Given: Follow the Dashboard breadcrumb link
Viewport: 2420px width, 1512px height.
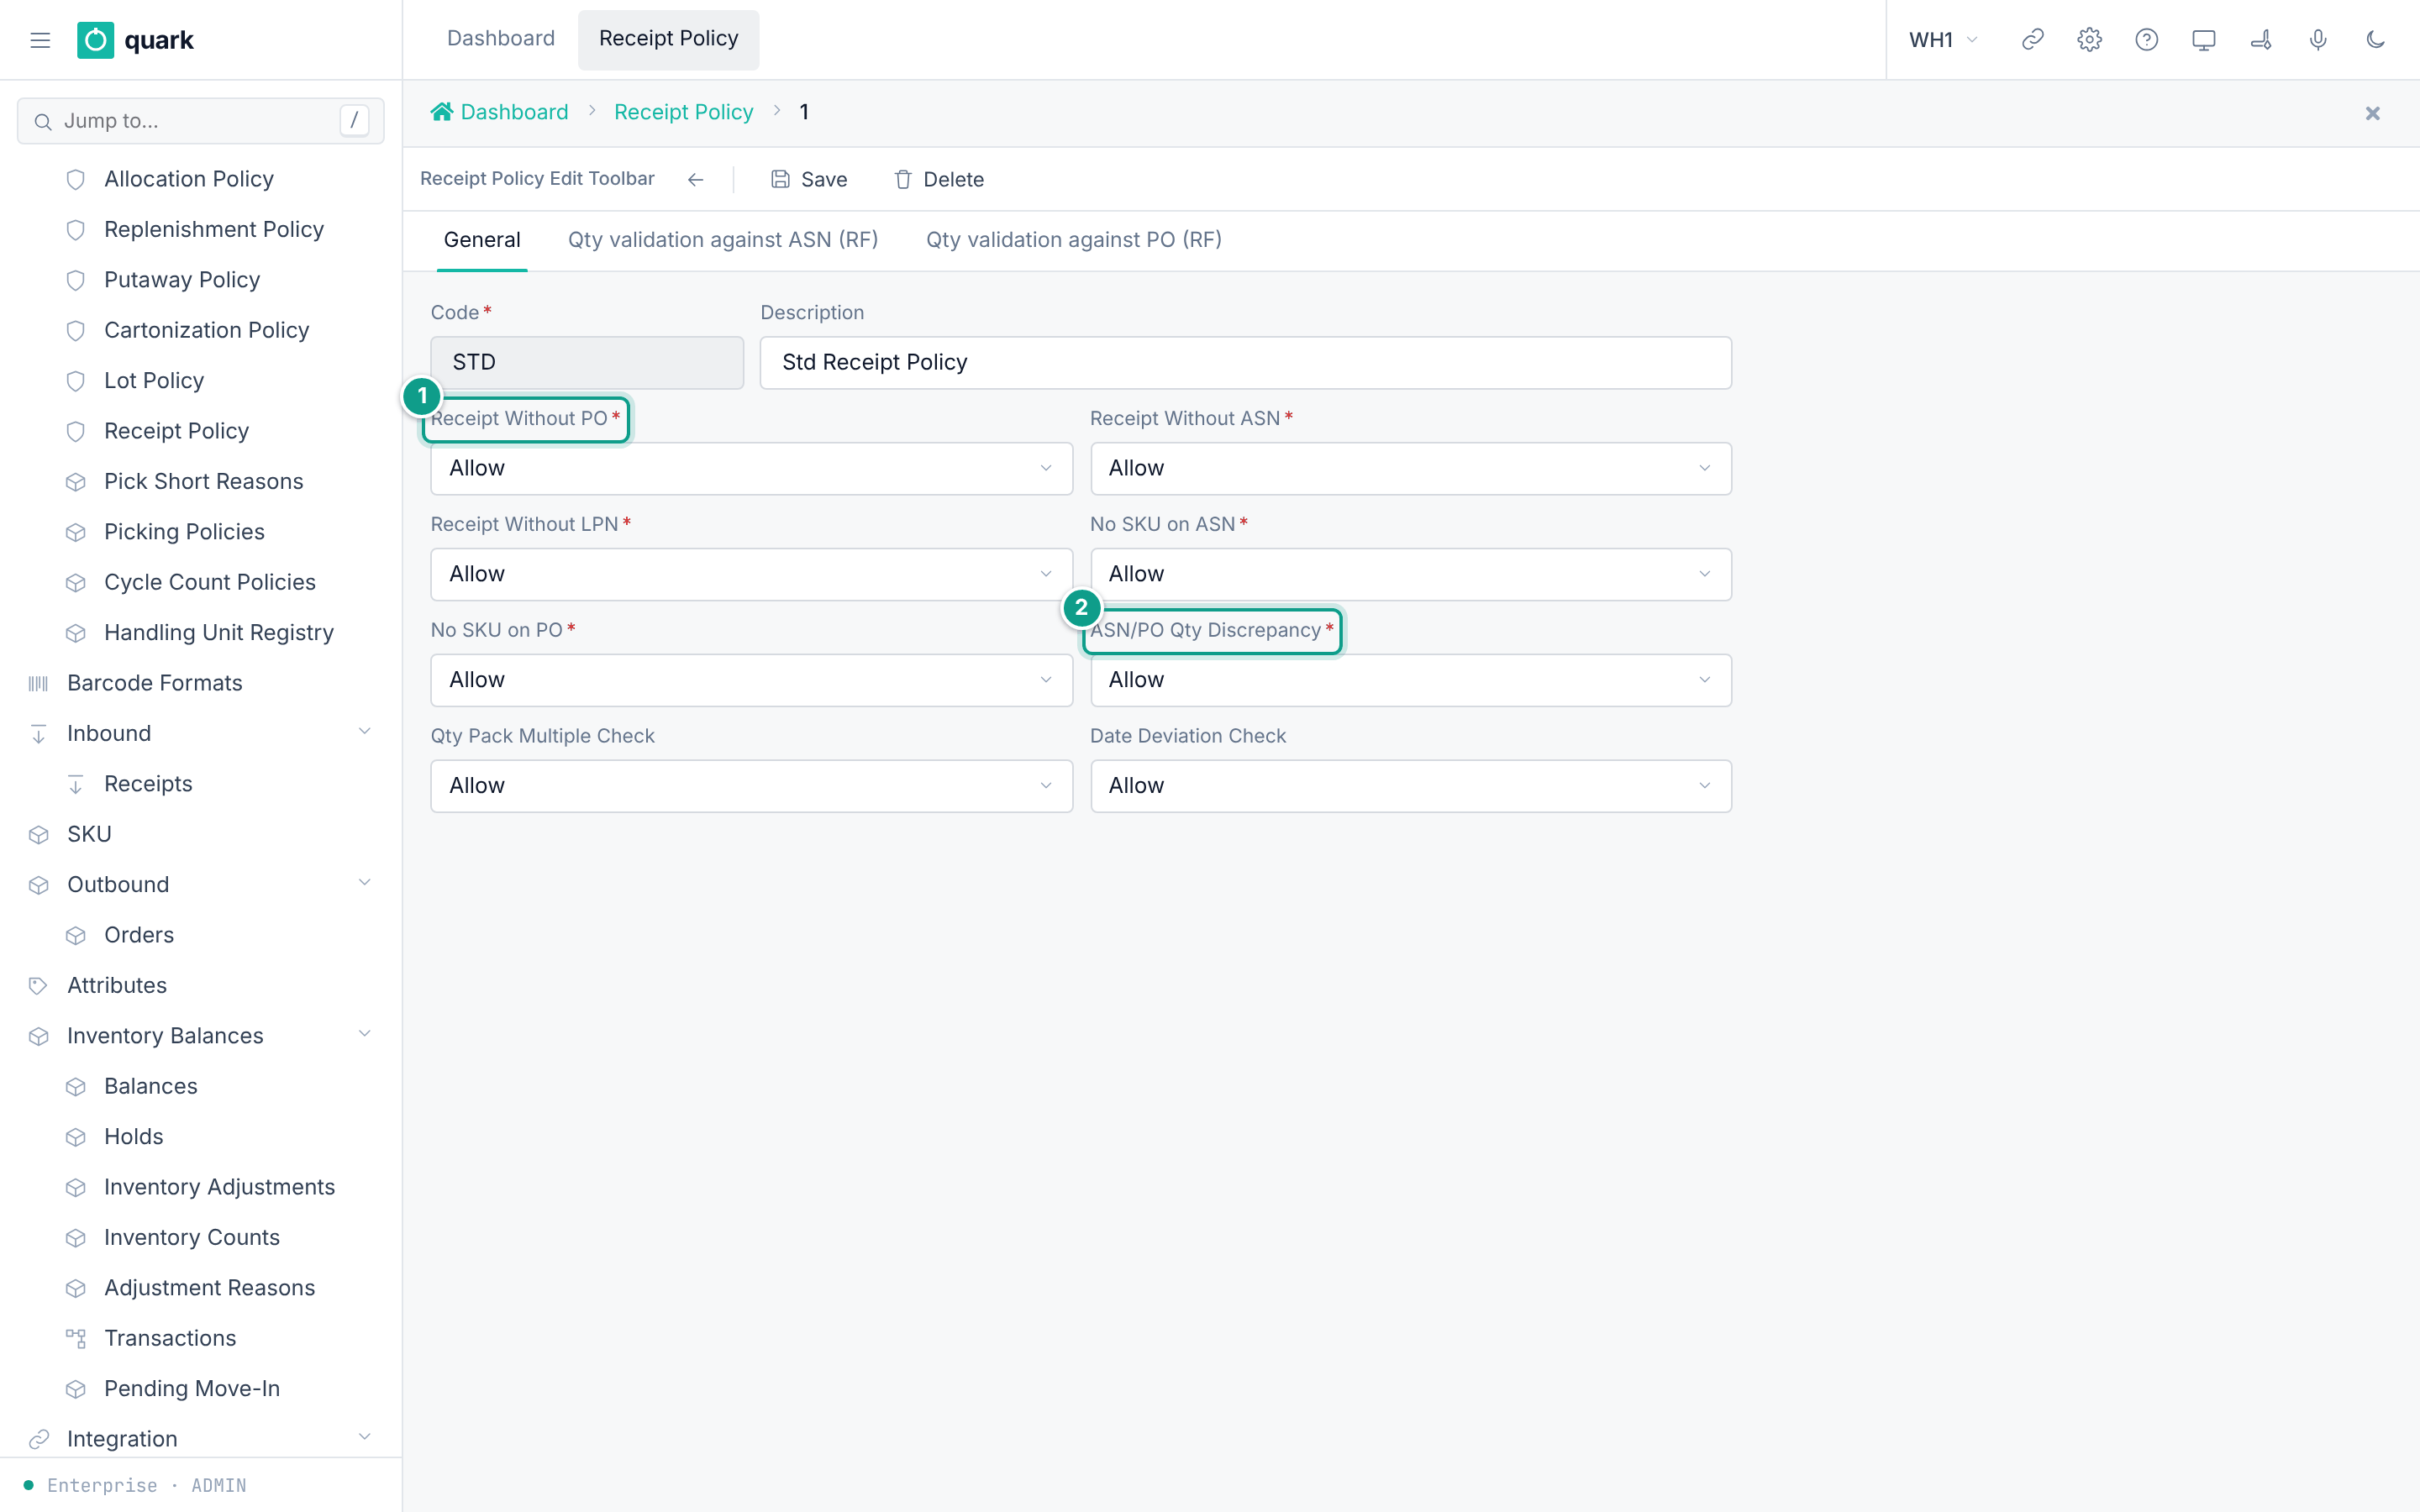Looking at the screenshot, I should click(514, 112).
